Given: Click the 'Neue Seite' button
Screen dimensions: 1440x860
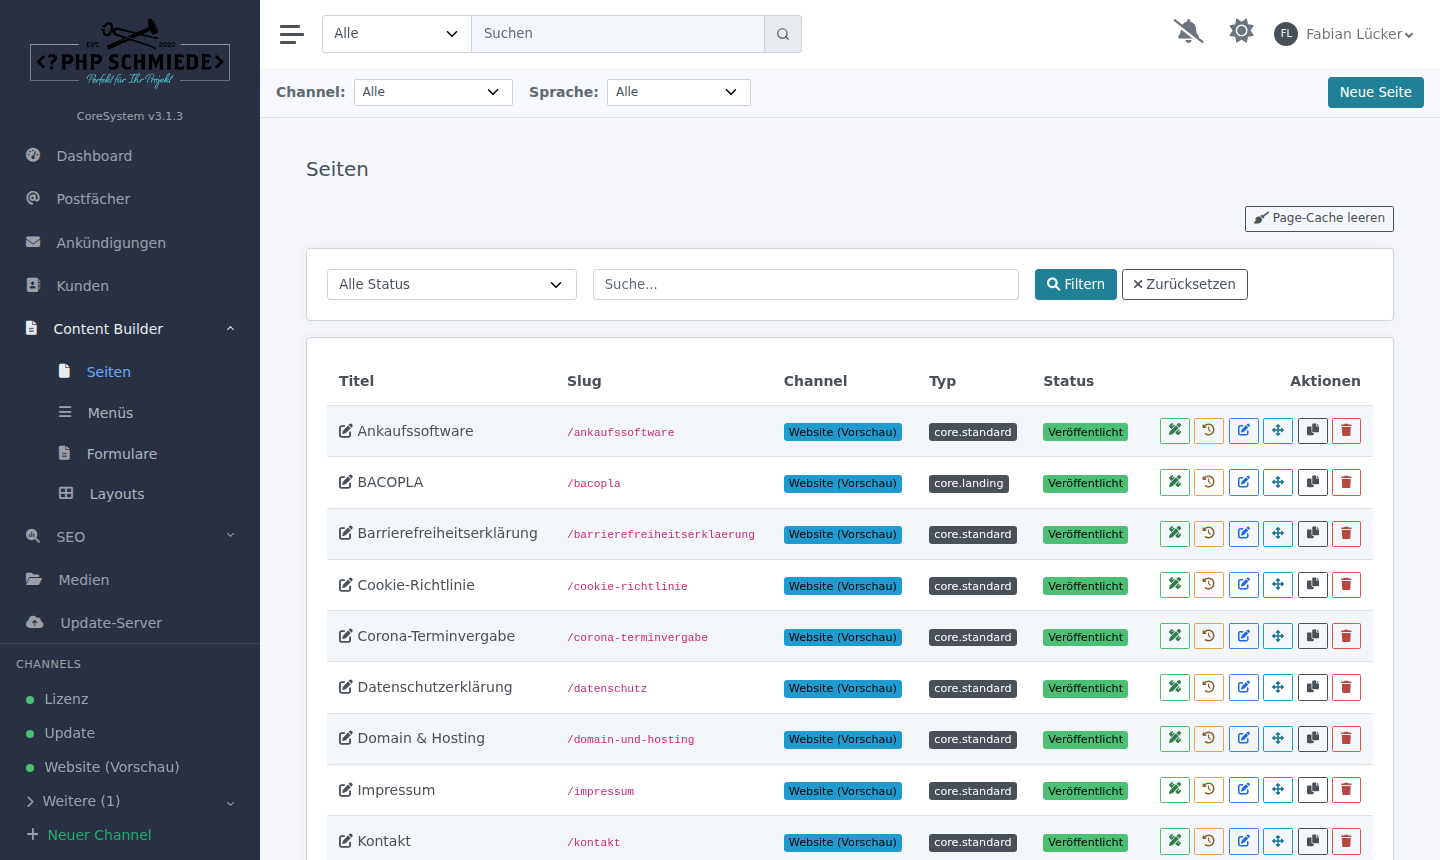Looking at the screenshot, I should [1376, 92].
